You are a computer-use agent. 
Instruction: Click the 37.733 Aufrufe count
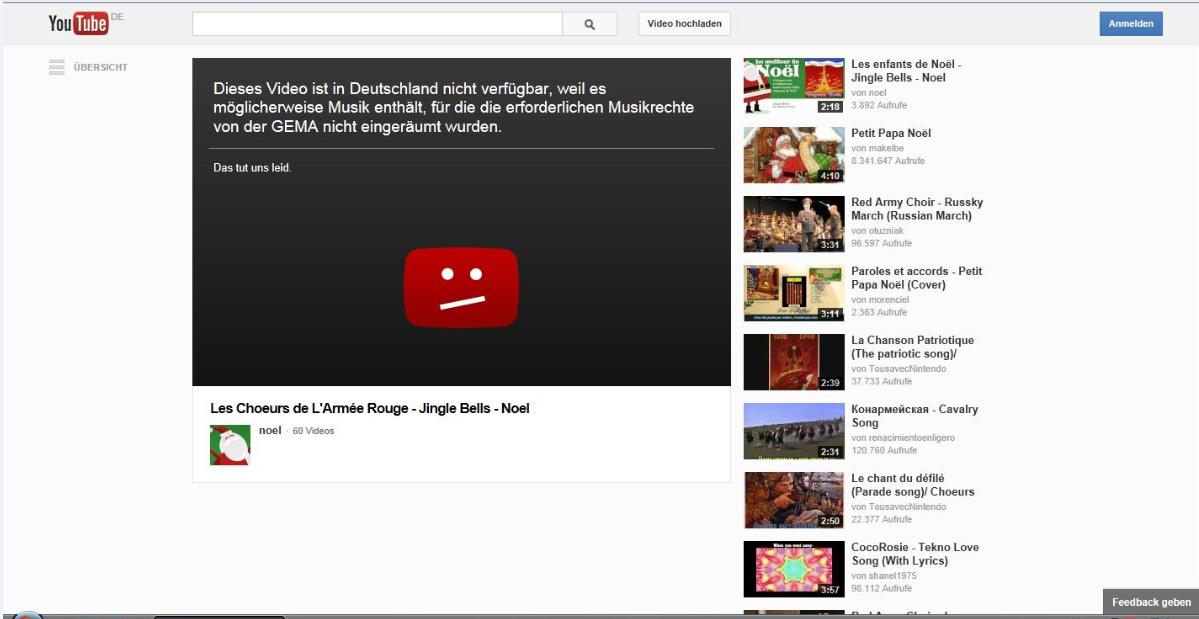(x=882, y=381)
